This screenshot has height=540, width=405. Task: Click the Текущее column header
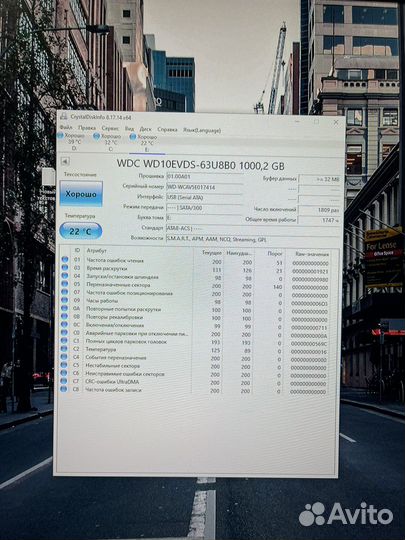tap(211, 253)
